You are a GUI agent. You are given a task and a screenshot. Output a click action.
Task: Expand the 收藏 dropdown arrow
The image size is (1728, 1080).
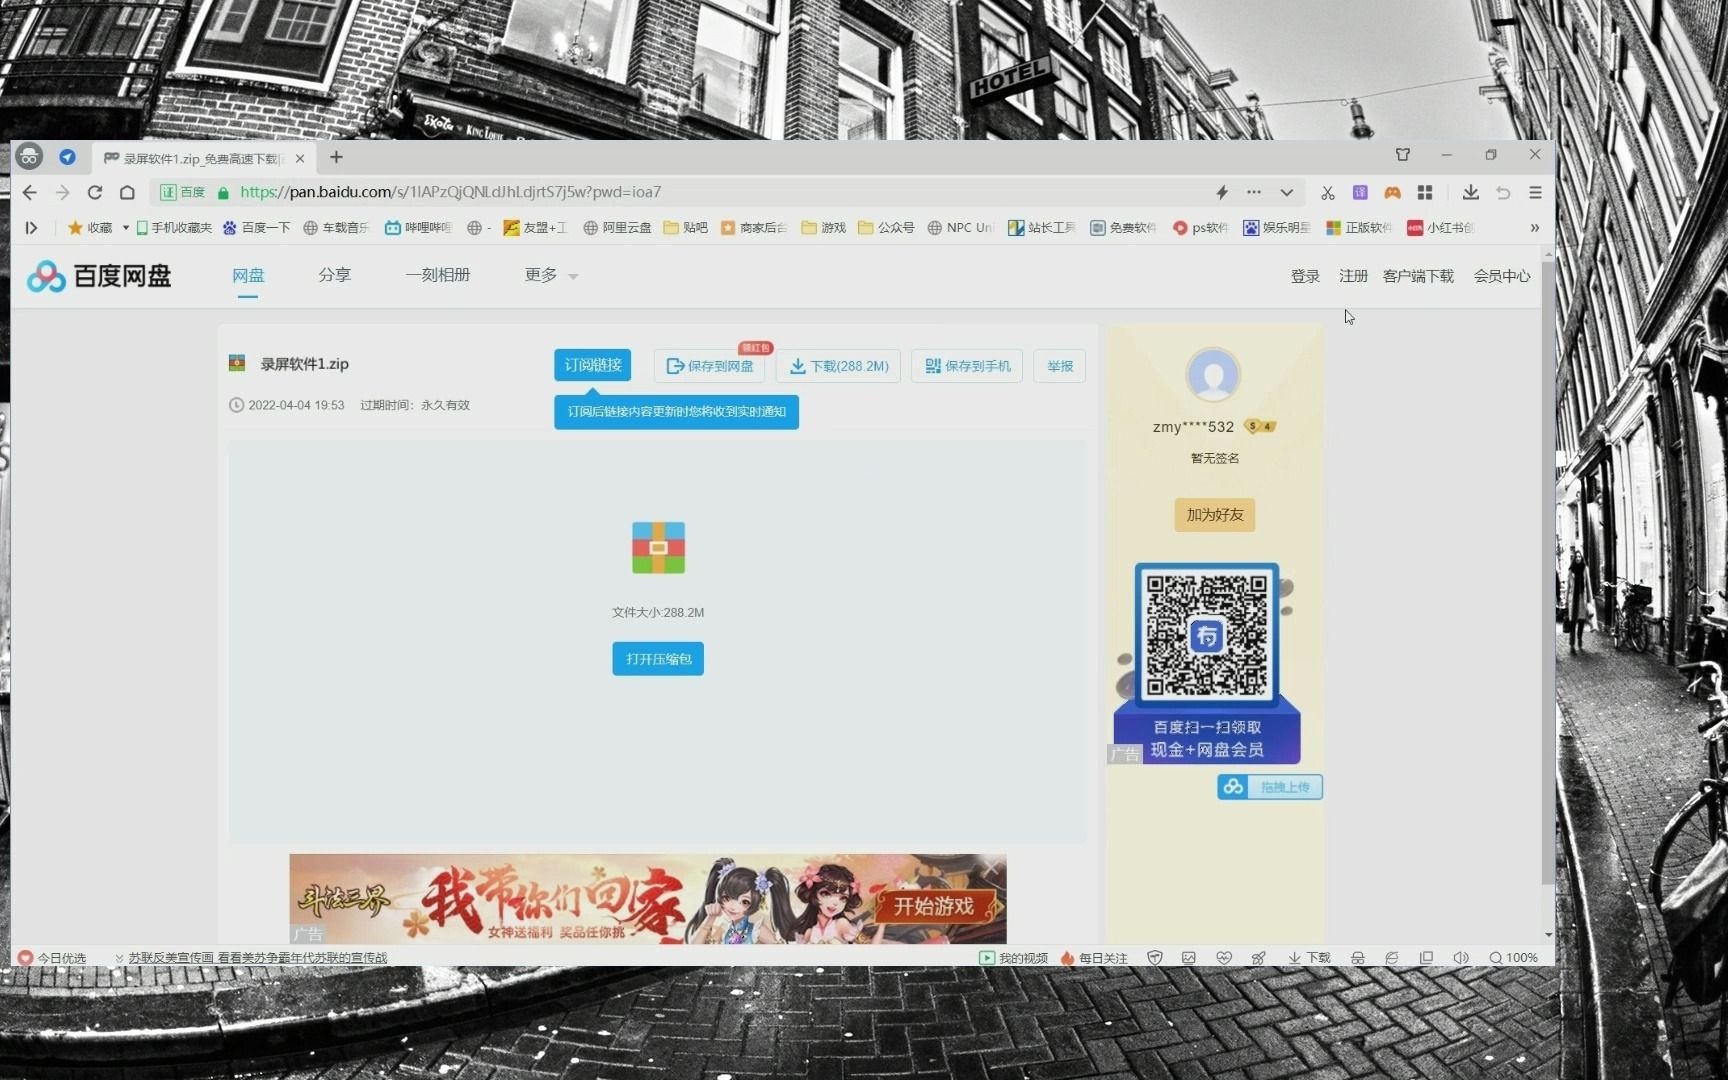125,228
